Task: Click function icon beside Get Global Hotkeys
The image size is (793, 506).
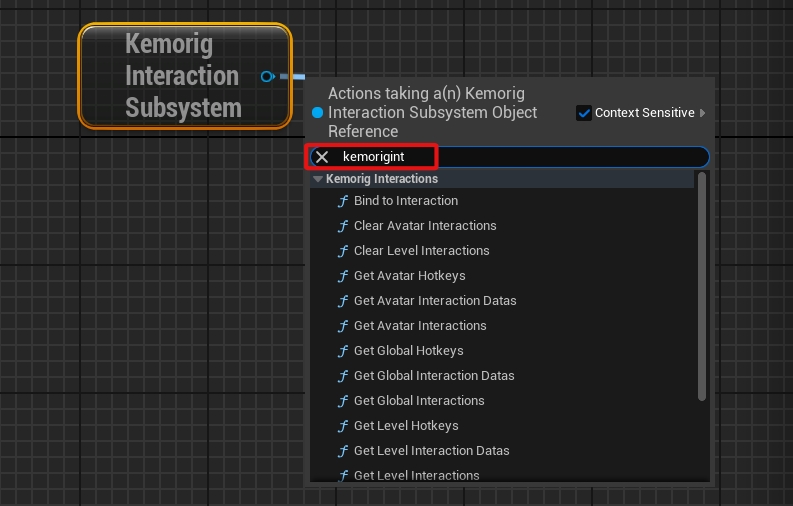Action: pos(344,351)
